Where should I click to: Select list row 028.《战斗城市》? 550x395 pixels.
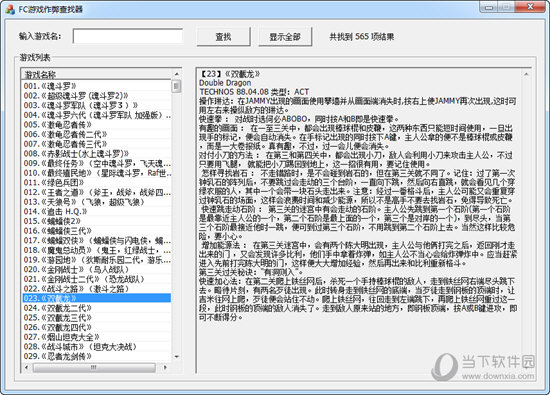pyautogui.click(x=97, y=347)
